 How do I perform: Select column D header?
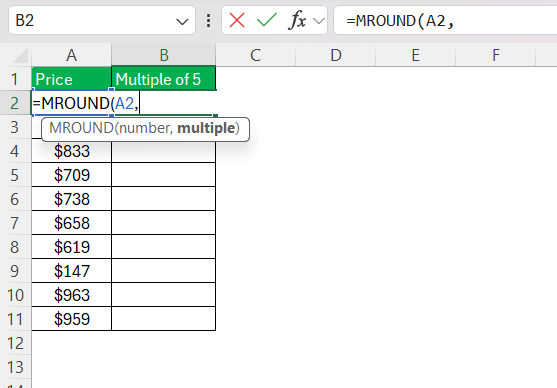coord(336,55)
